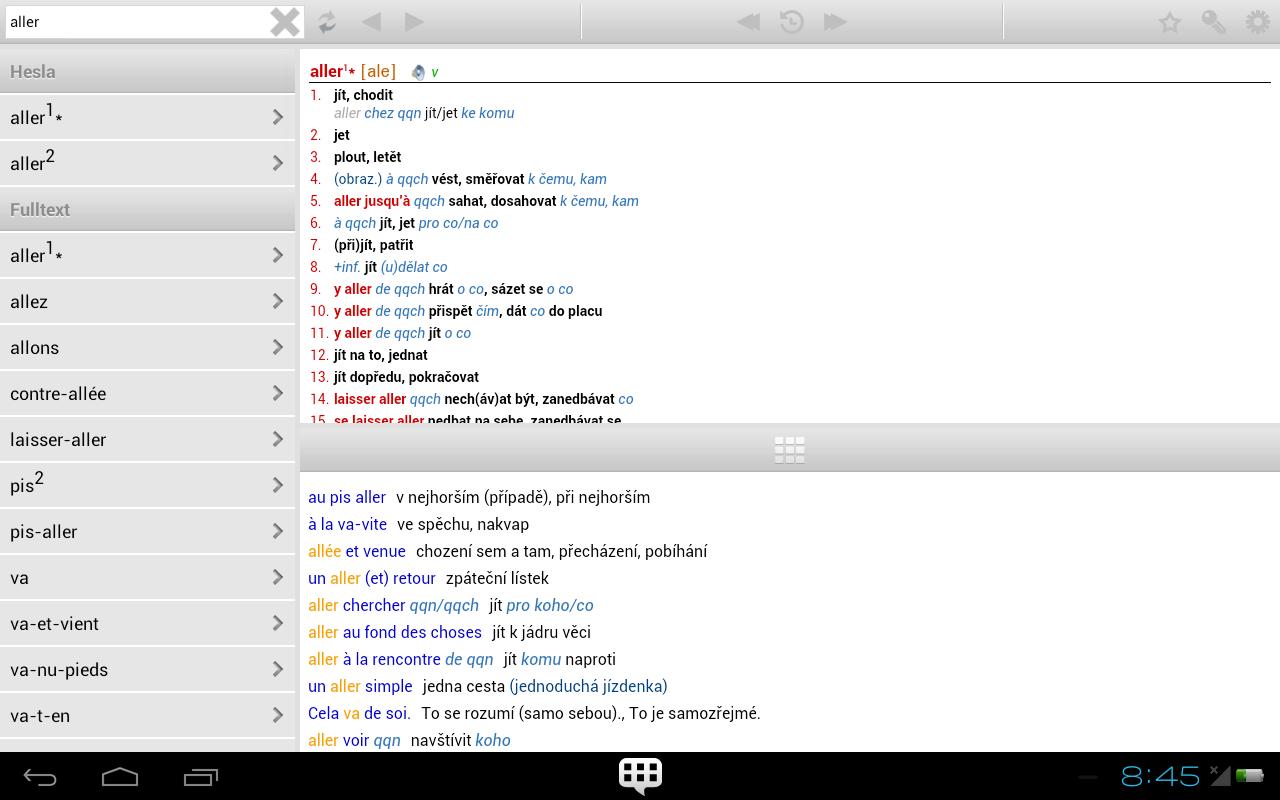Click the phrase un aller (et) retour
This screenshot has width=1280, height=800.
click(x=372, y=578)
